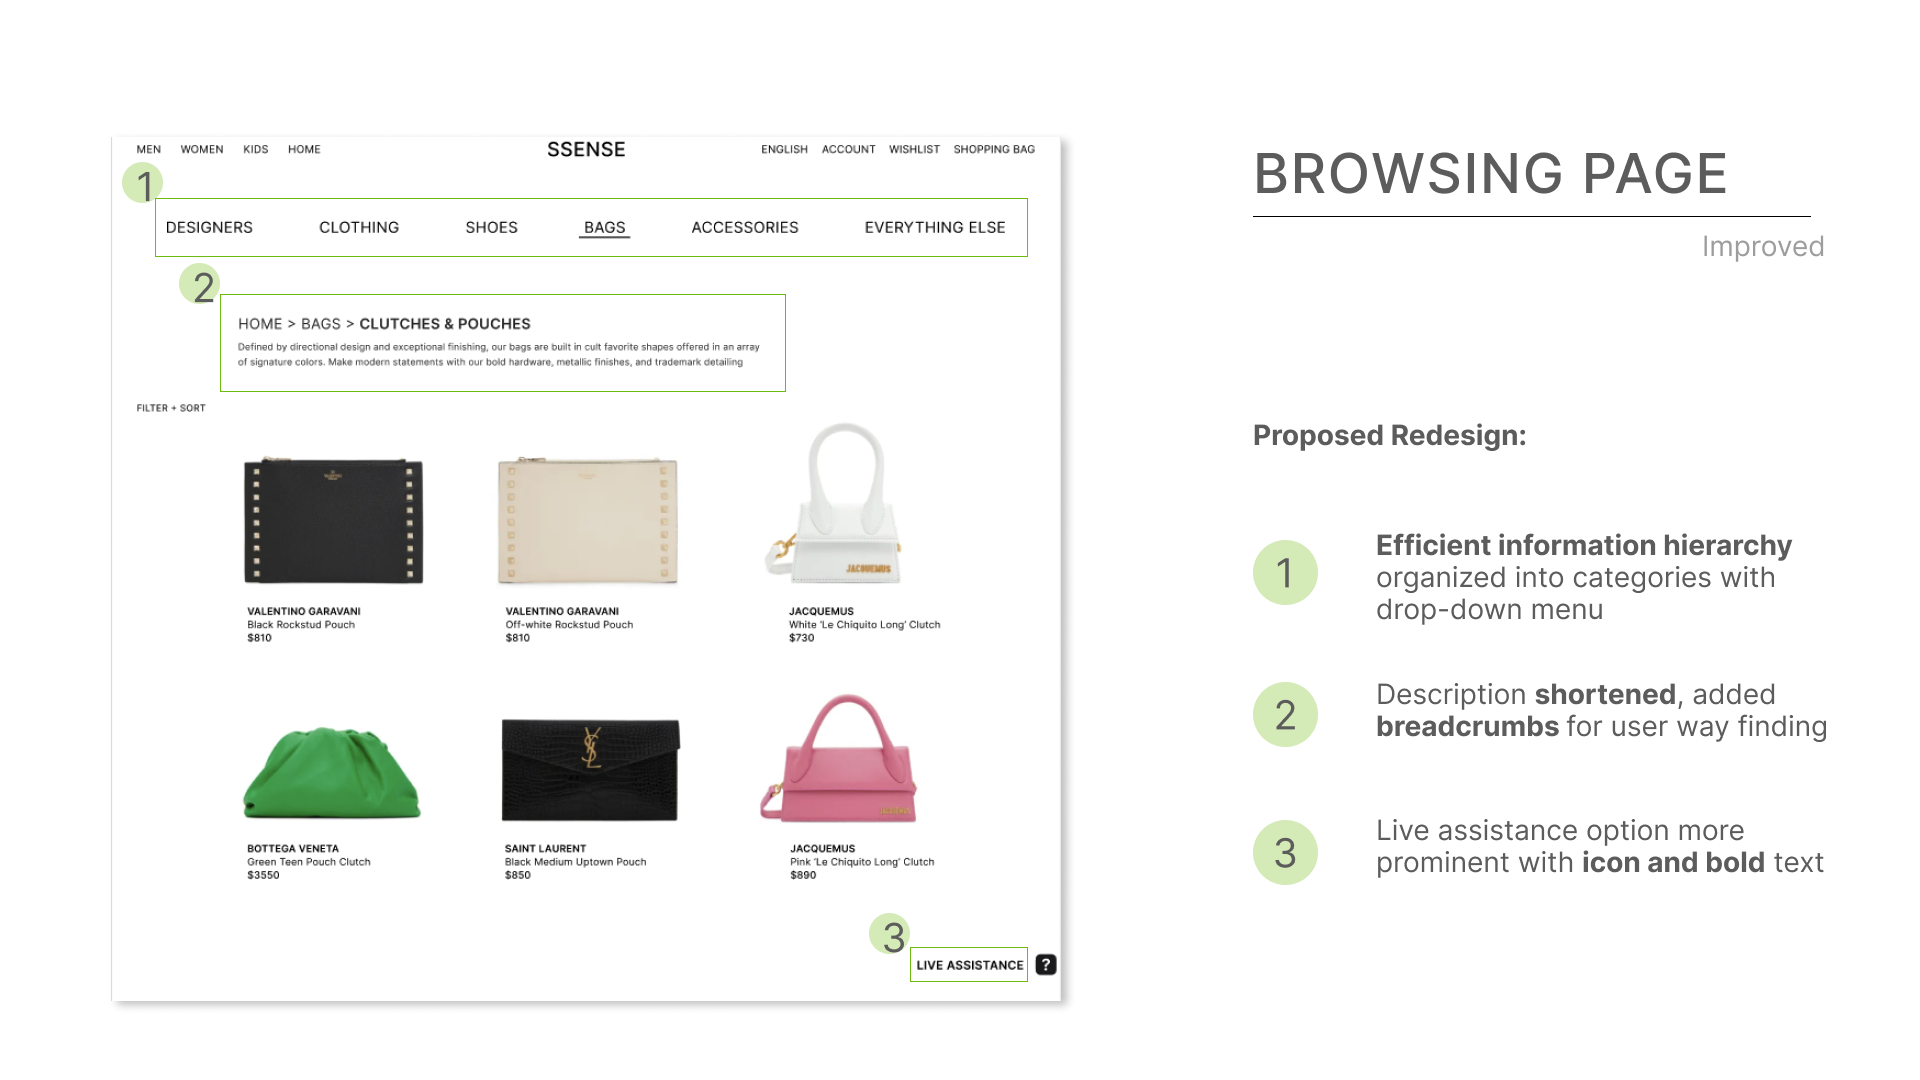Toggle the BAGS category underline selection

click(x=605, y=227)
